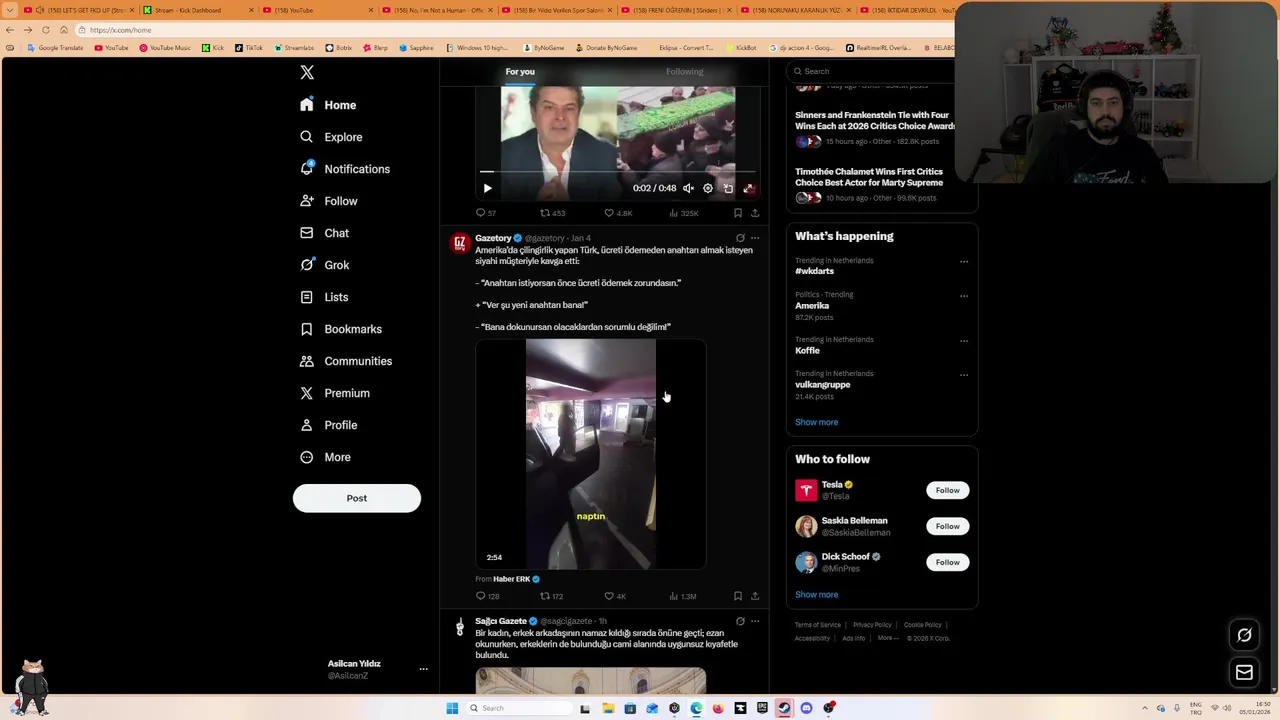Click the X logo in the sidebar
This screenshot has height=720, width=1280.
(307, 72)
